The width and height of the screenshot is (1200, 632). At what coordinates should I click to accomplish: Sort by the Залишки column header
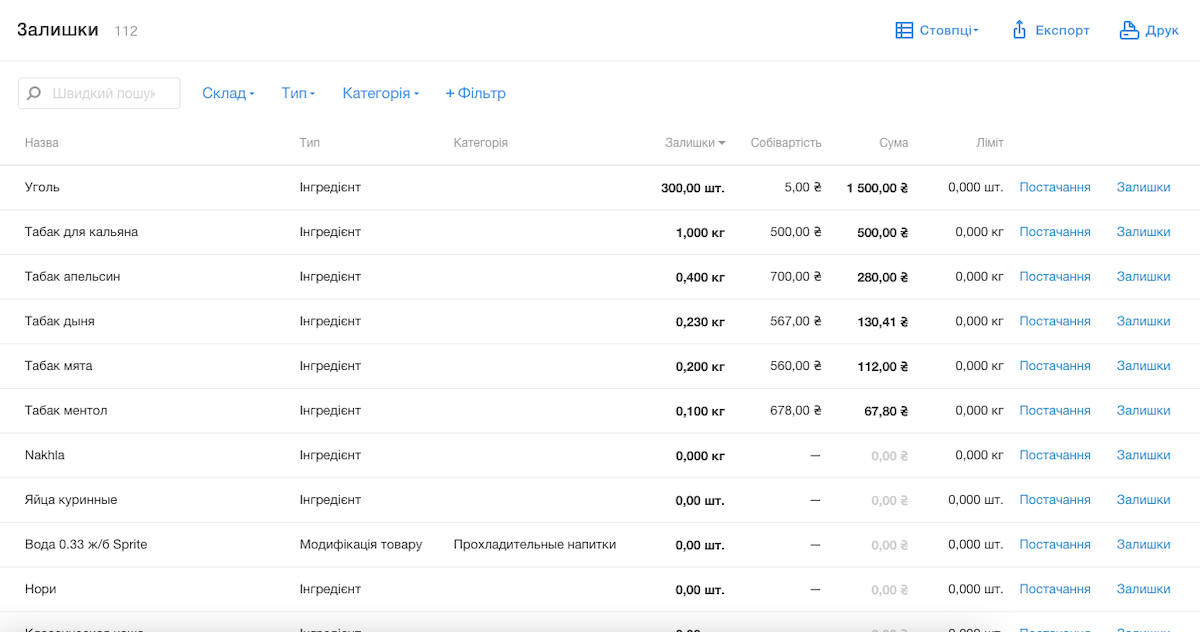point(694,143)
